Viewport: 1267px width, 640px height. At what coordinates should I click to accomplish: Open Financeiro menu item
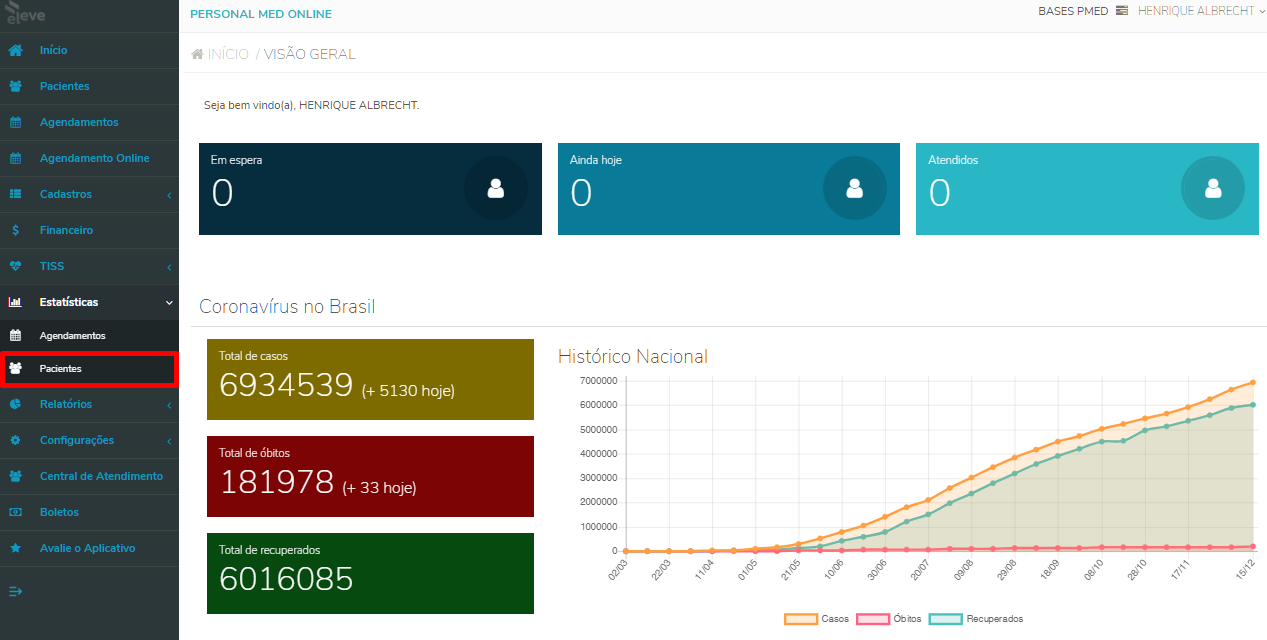(x=89, y=230)
